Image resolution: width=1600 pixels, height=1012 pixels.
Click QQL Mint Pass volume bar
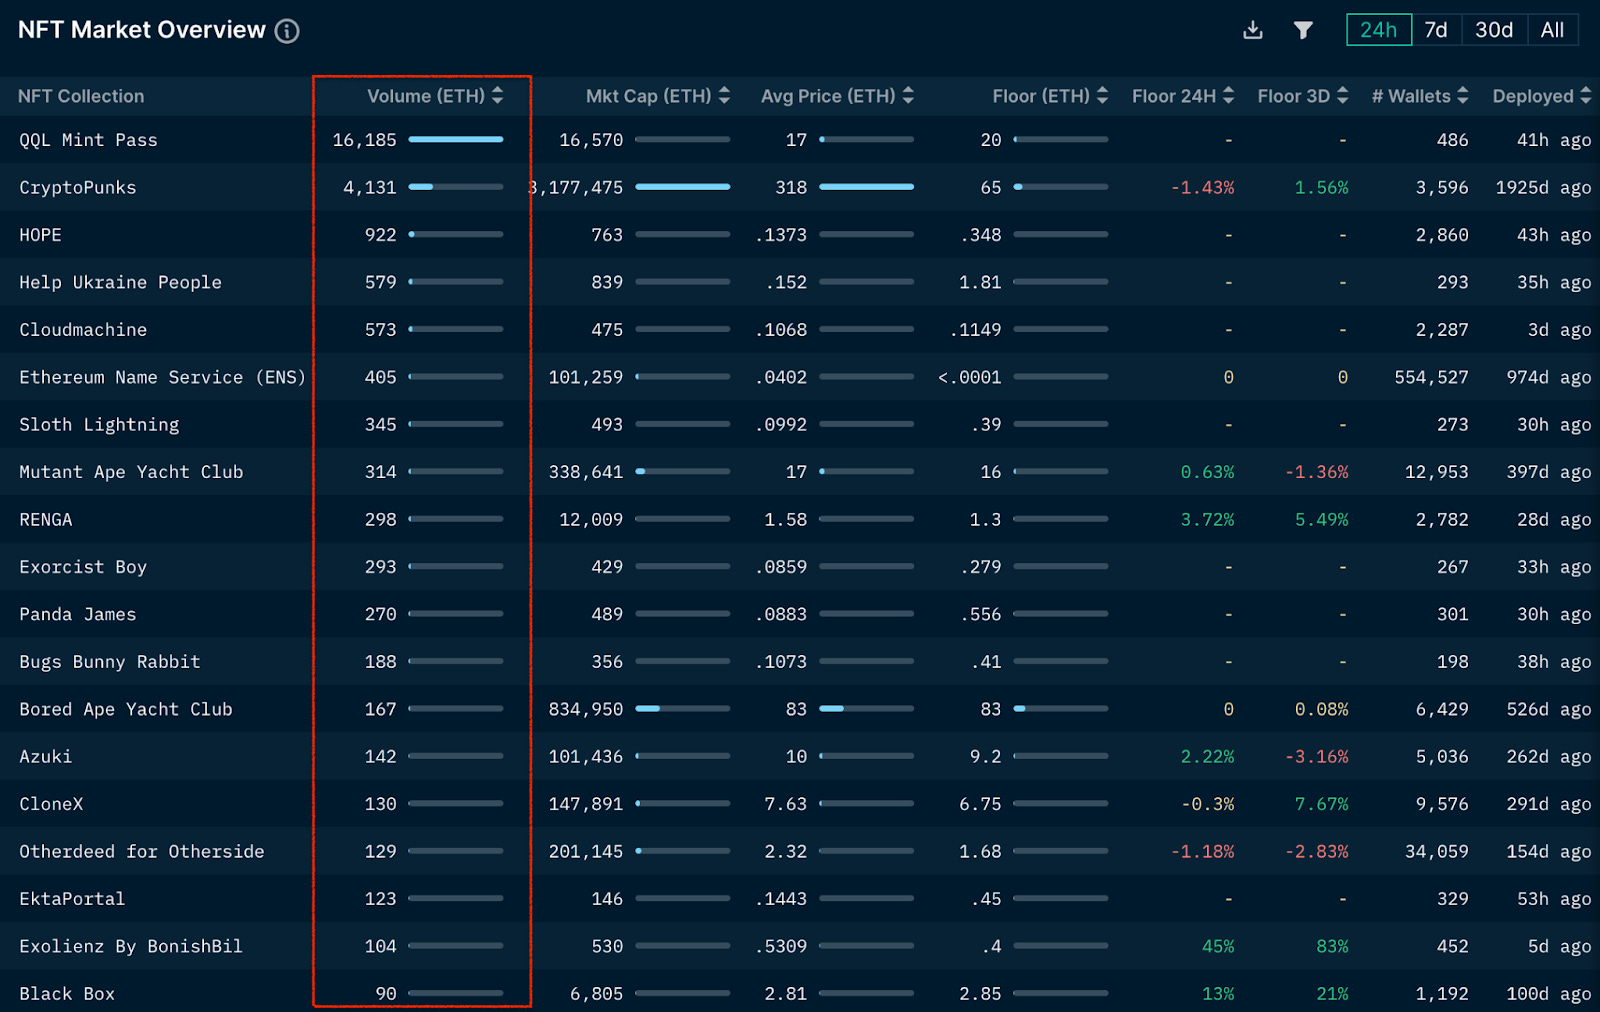tap(456, 140)
